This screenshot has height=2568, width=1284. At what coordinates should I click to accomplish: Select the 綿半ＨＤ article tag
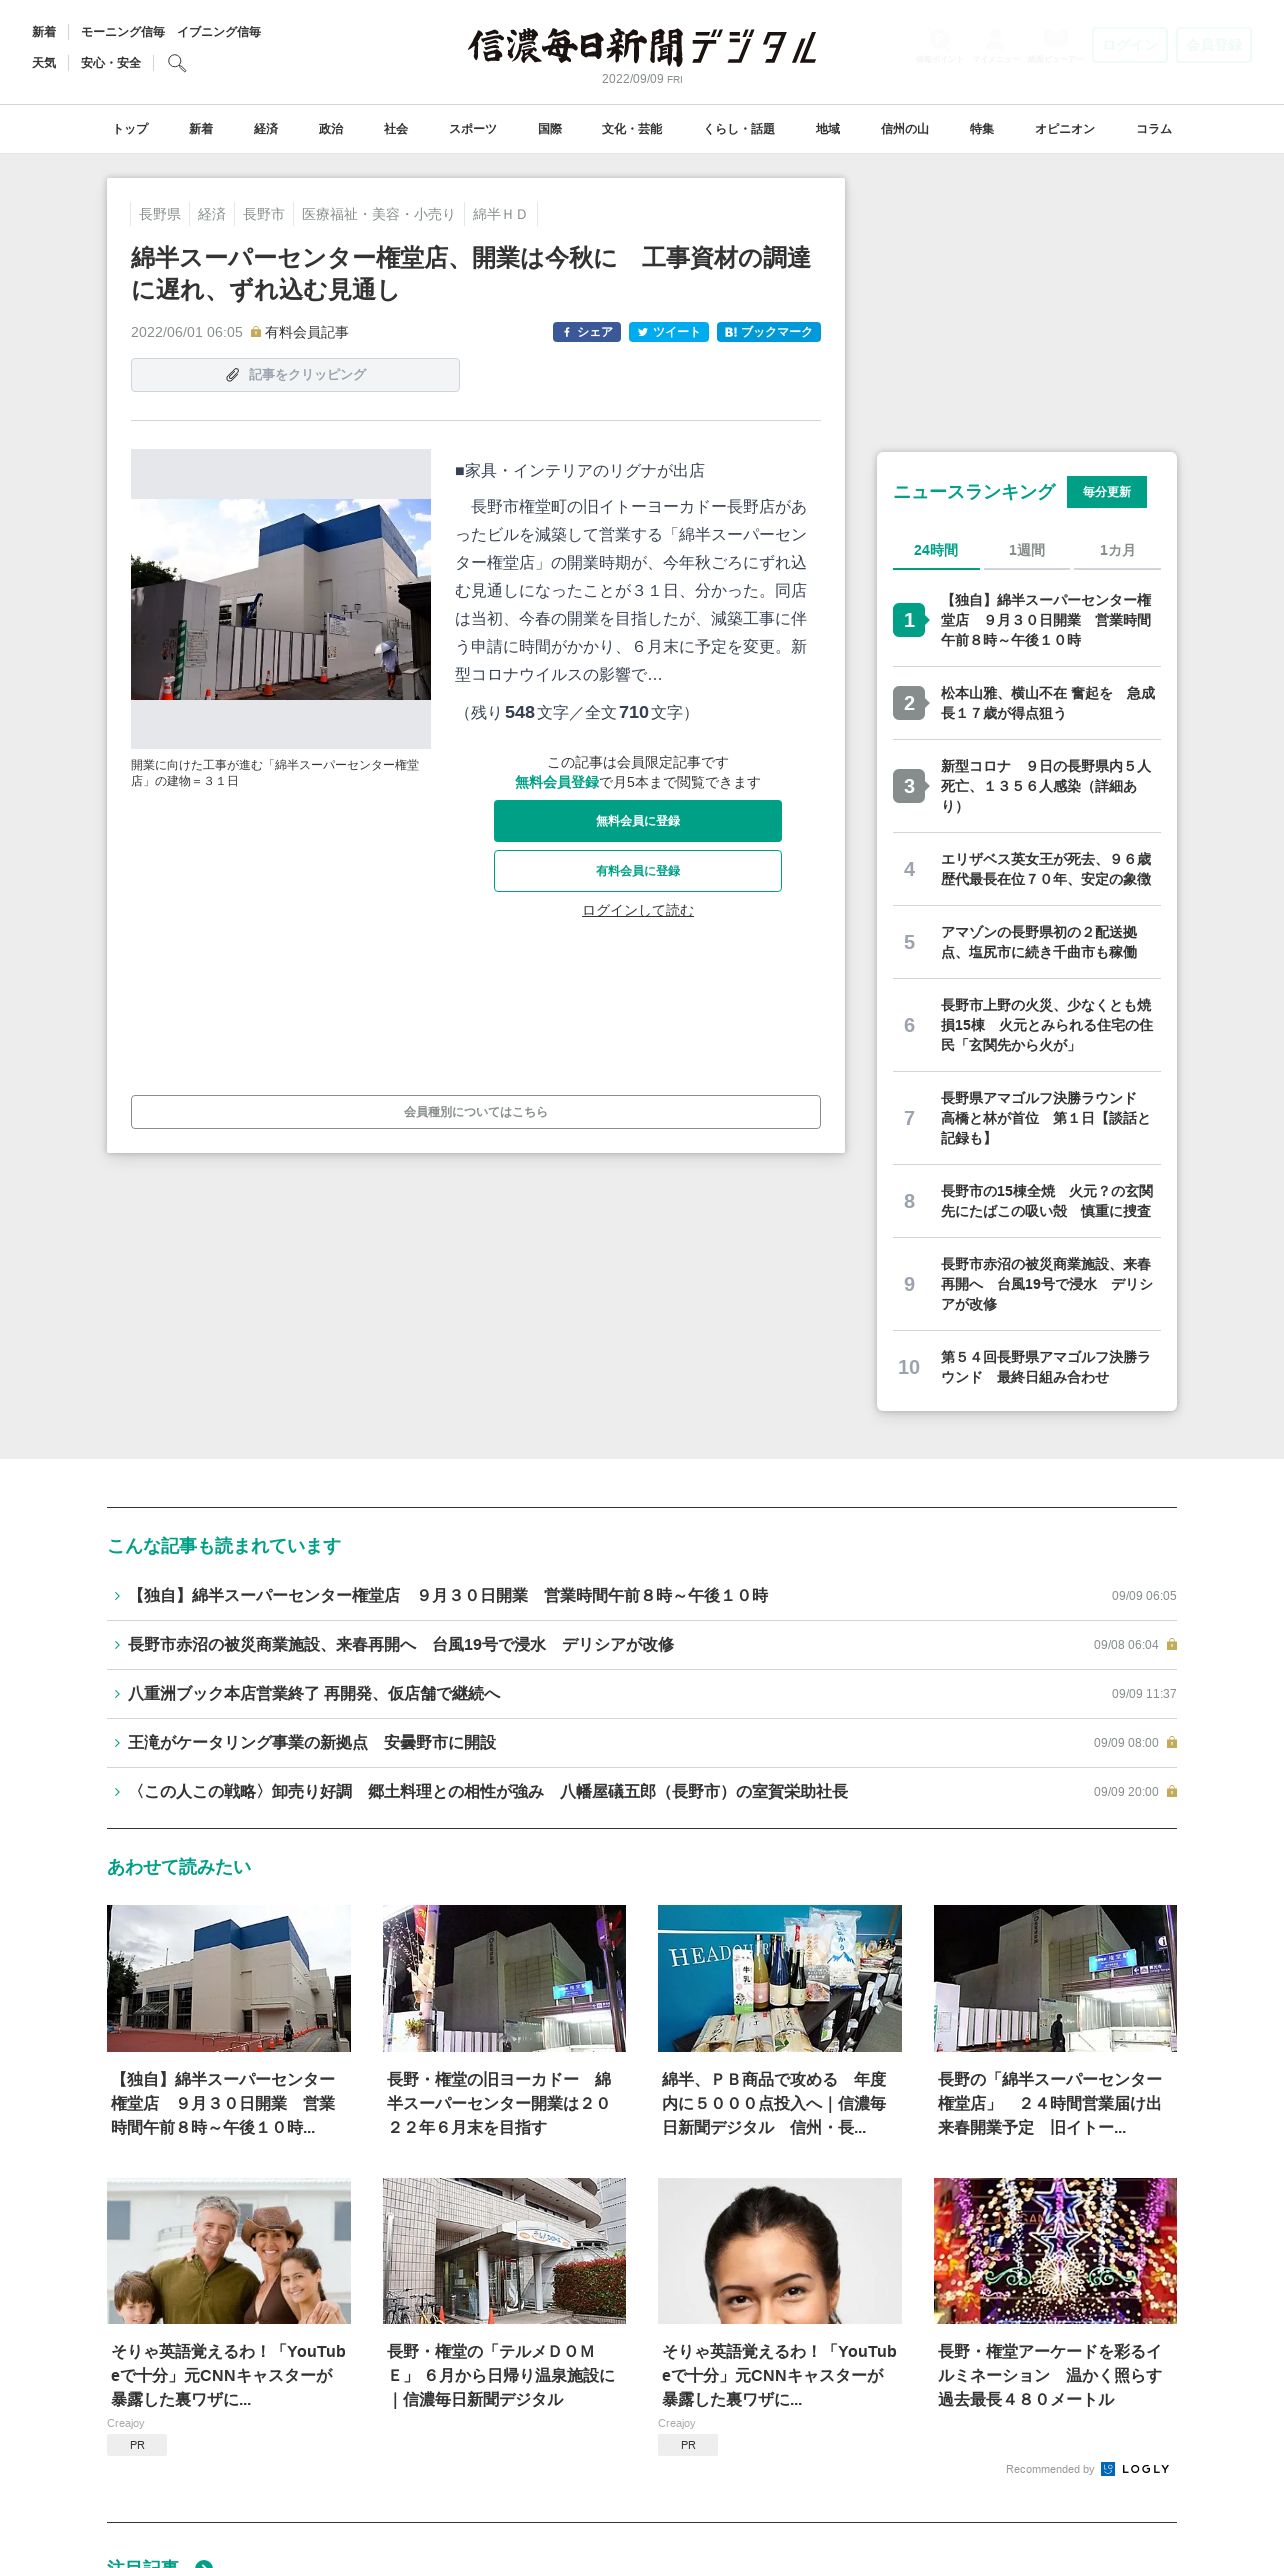pos(500,214)
